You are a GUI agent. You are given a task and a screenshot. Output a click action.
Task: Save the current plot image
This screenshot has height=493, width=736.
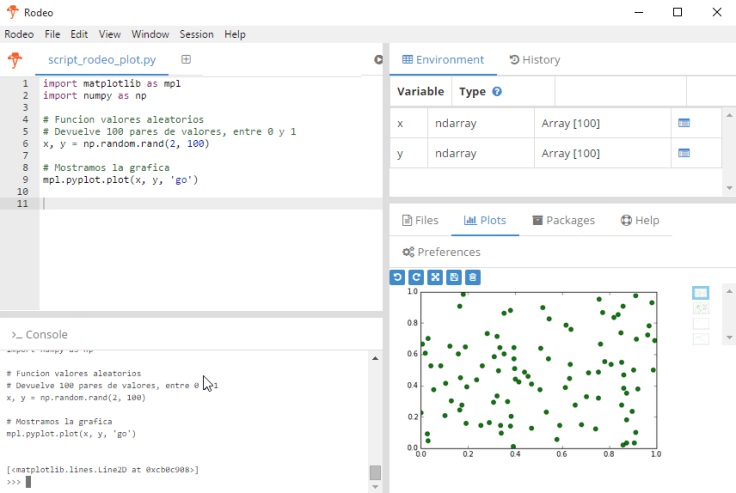[x=454, y=277]
